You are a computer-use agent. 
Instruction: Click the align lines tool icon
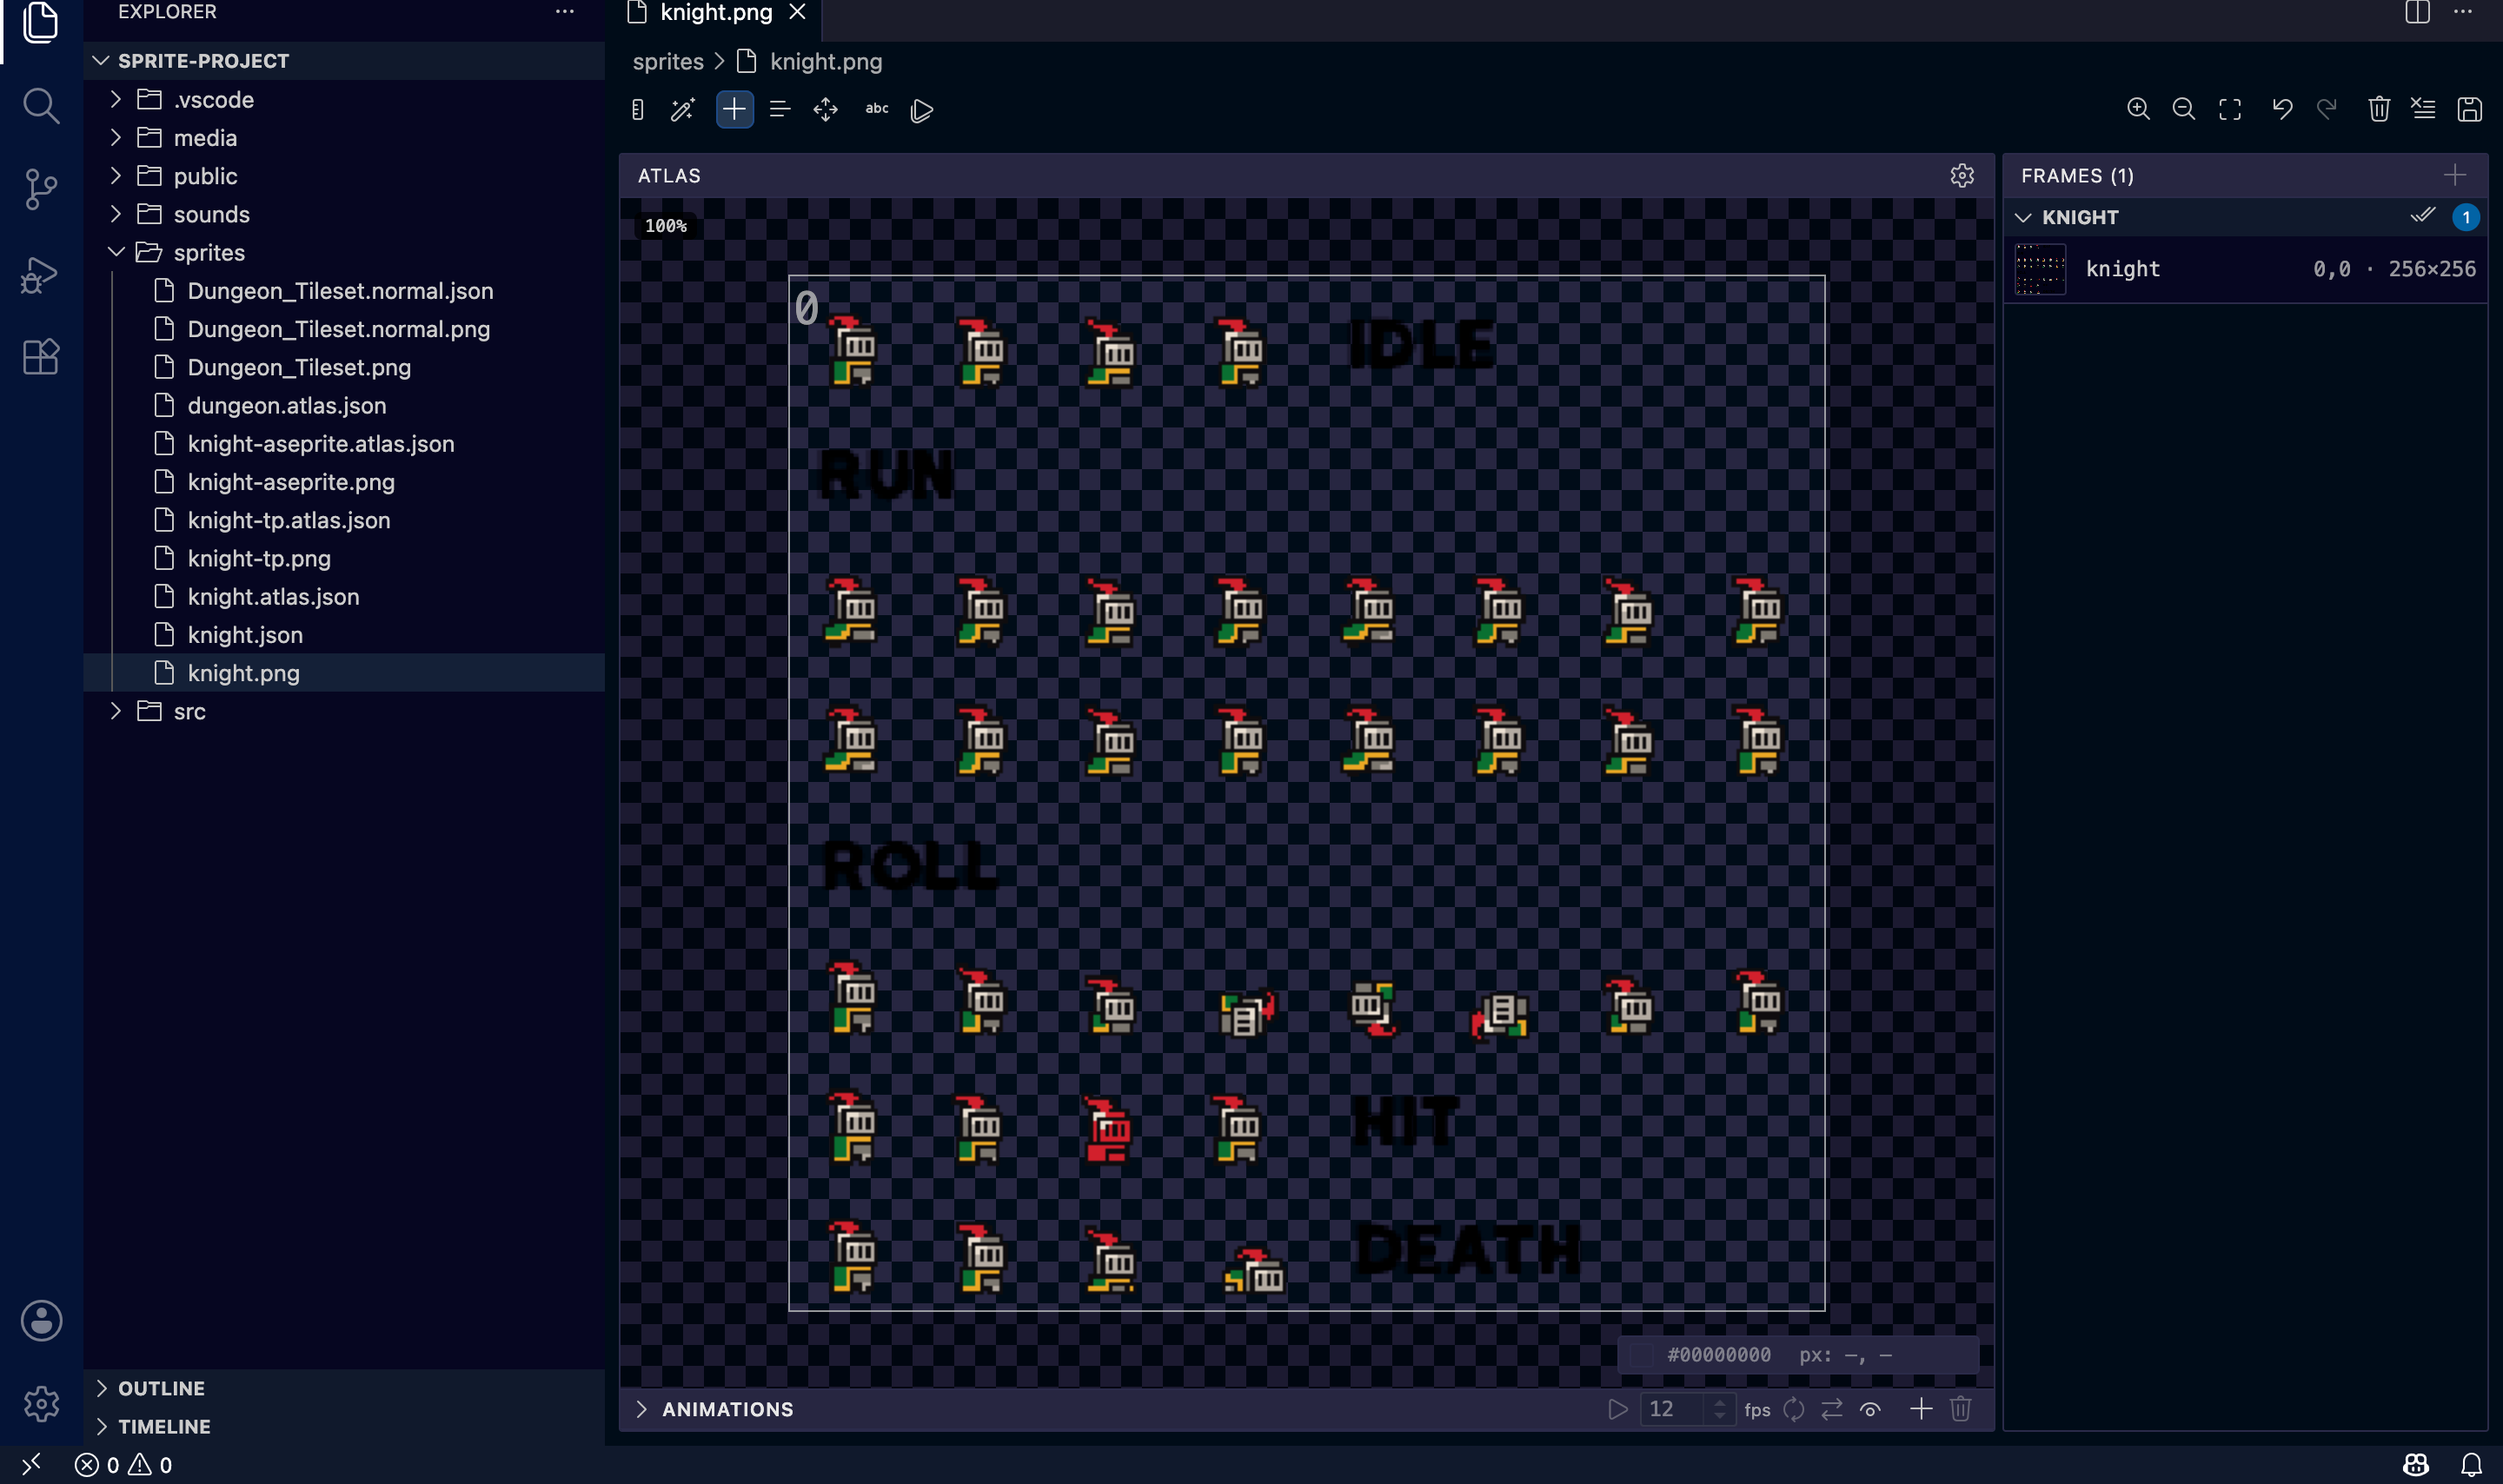tap(780, 110)
